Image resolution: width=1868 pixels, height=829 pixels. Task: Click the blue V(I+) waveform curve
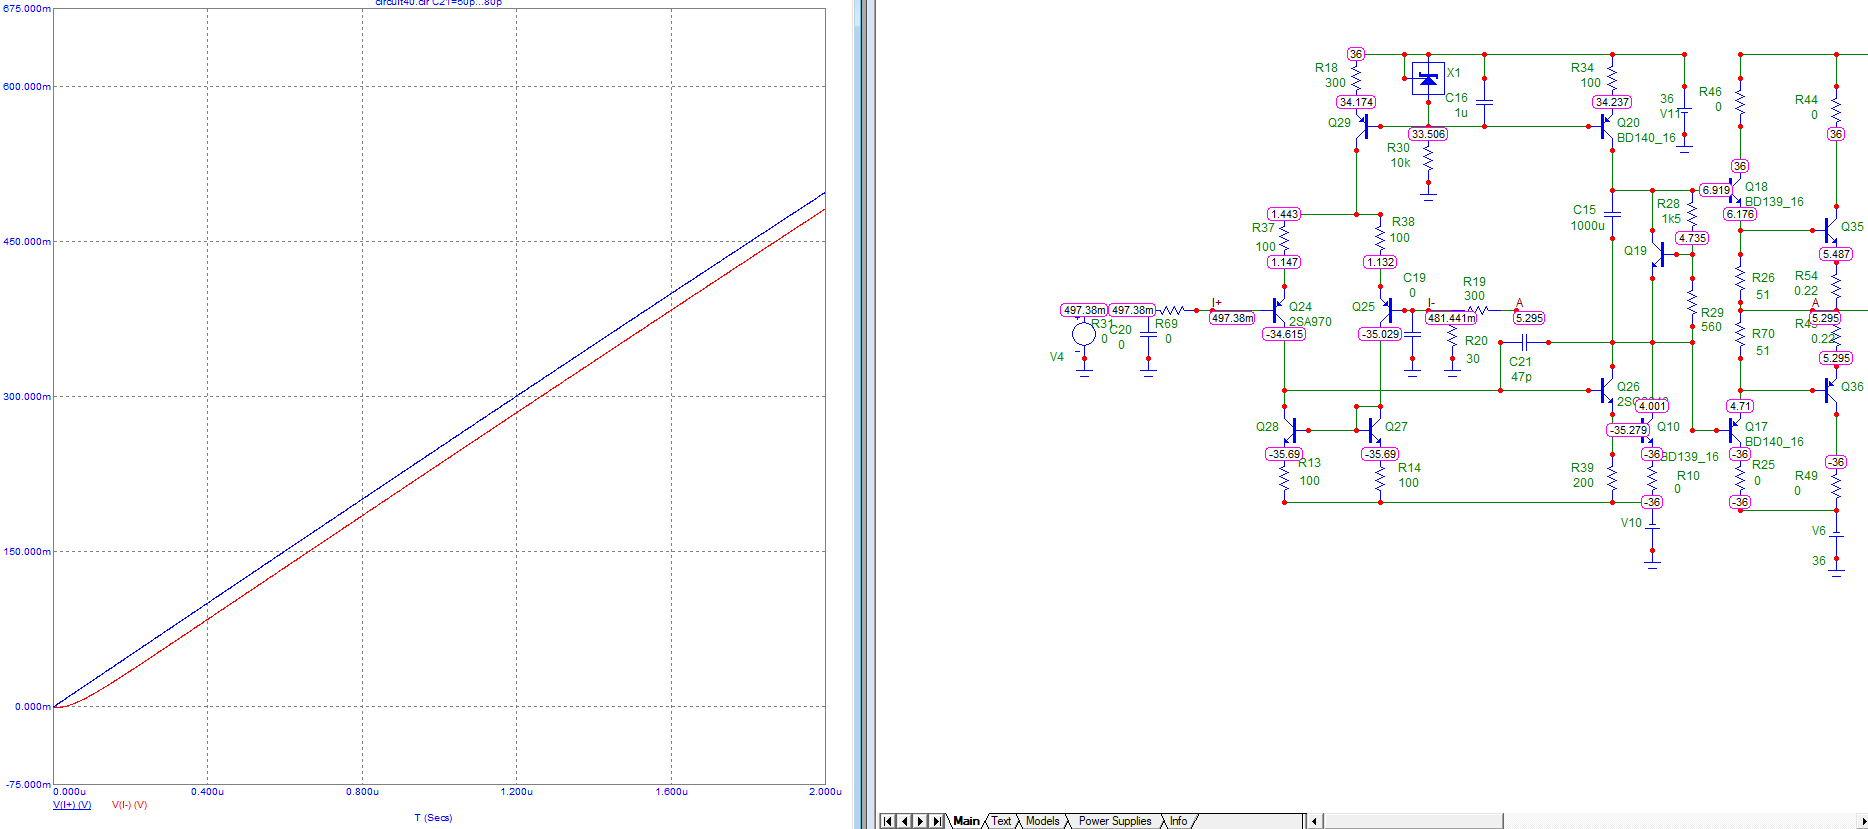(x=438, y=448)
